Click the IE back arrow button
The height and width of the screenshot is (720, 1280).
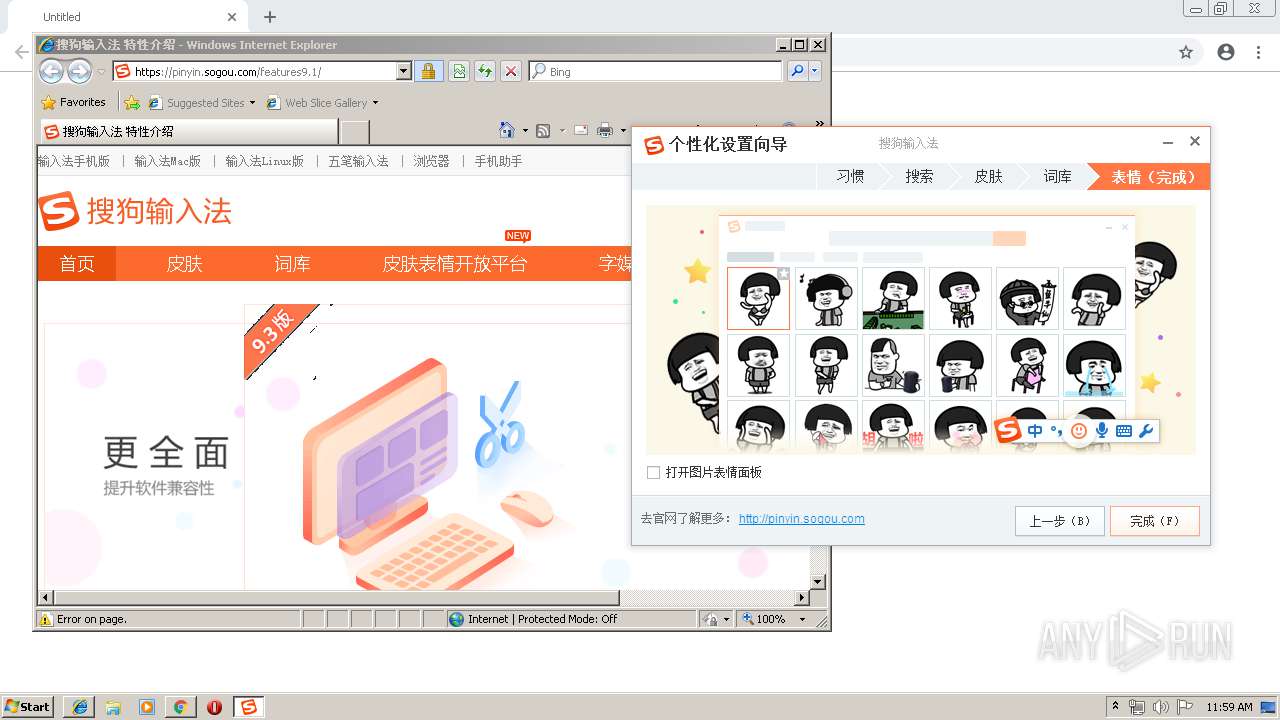click(52, 71)
